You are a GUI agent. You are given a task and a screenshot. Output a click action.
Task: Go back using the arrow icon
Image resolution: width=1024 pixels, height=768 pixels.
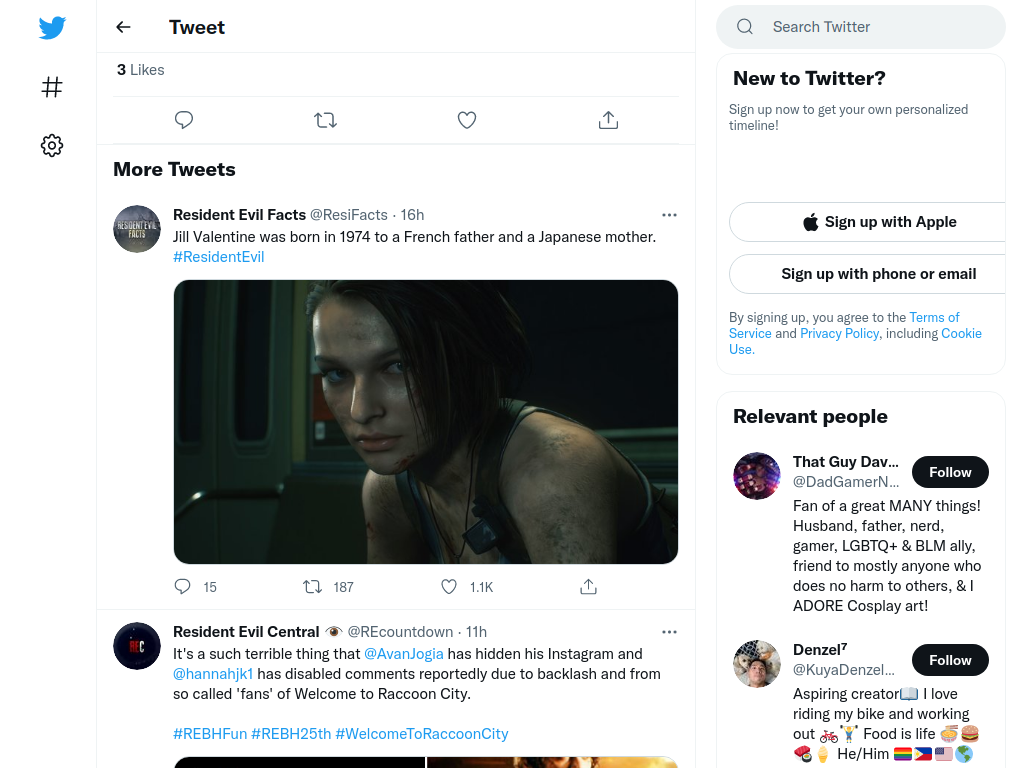click(x=123, y=27)
